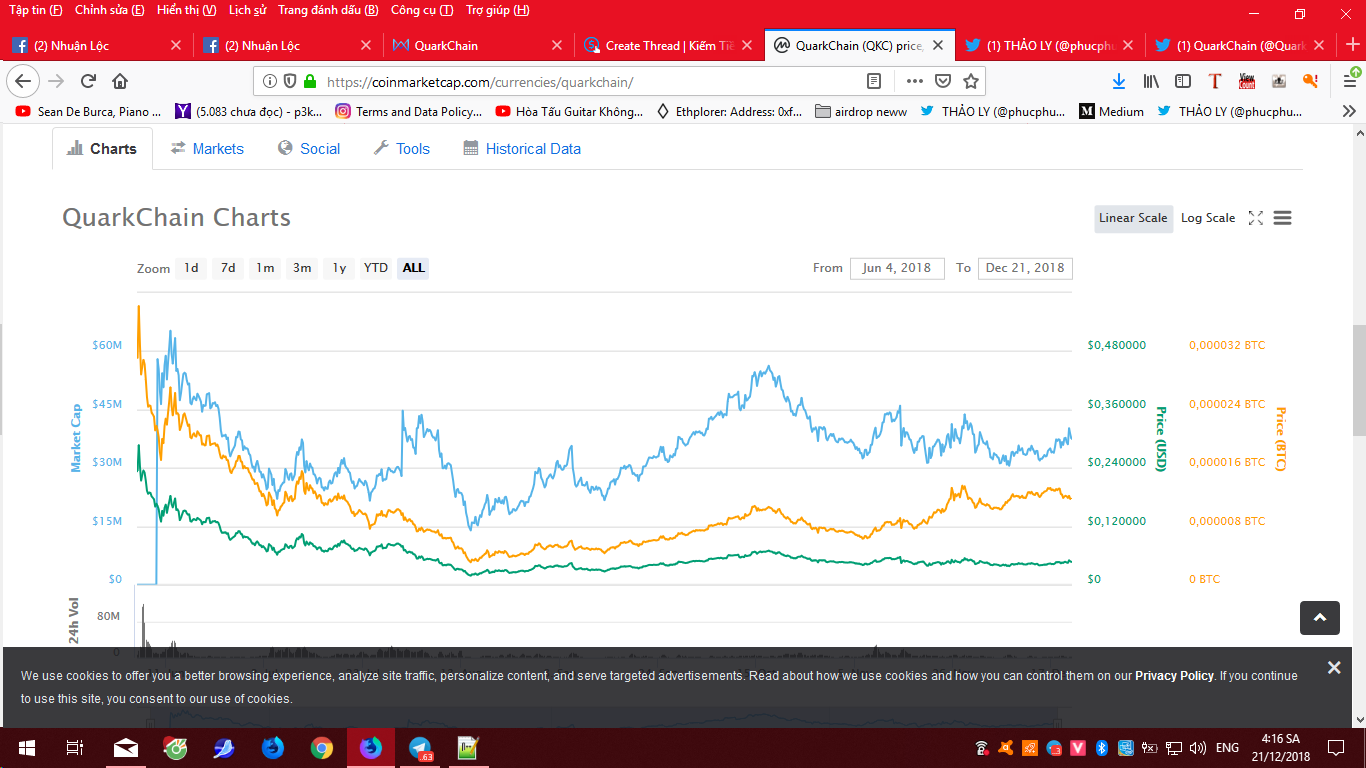
Task: Open Task View on the taskbar
Action: pyautogui.click(x=74, y=748)
